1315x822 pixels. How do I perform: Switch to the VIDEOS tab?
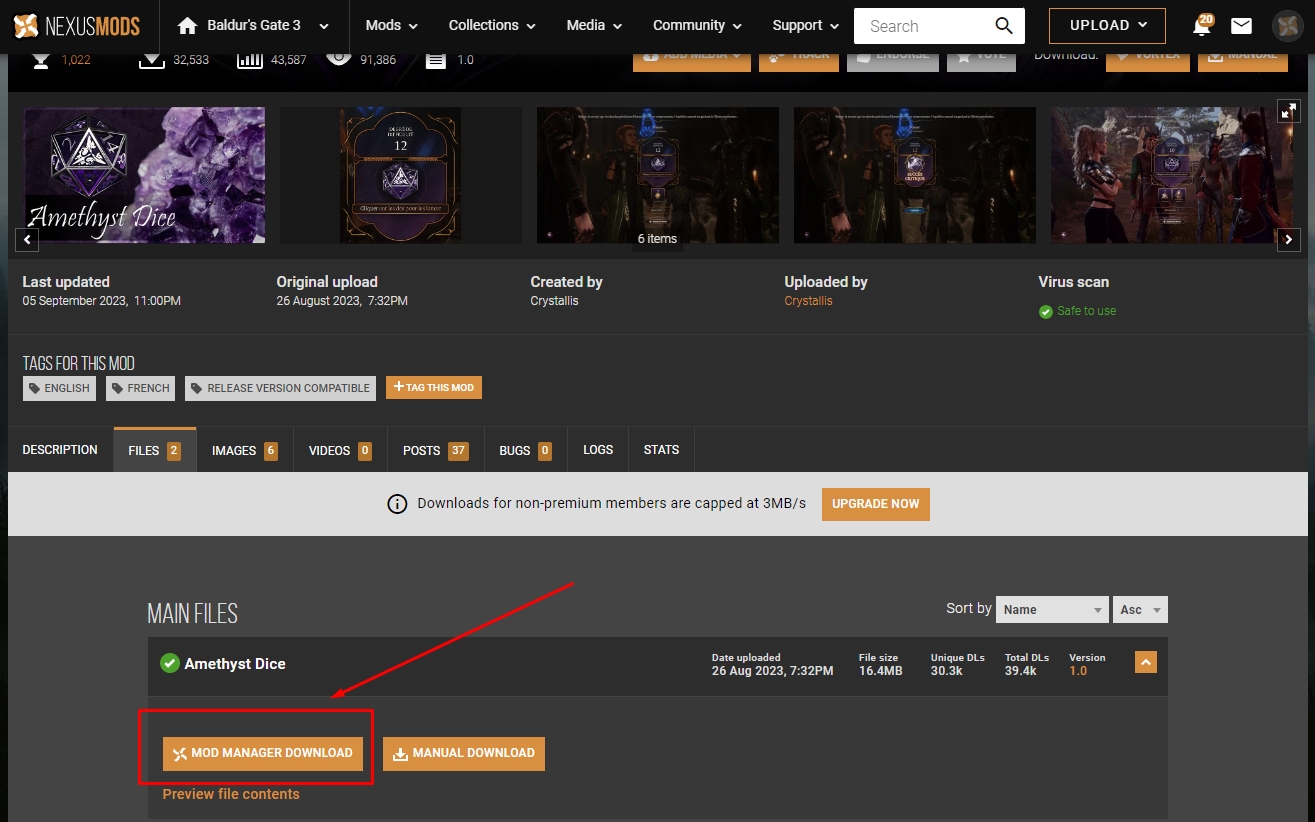click(x=340, y=450)
